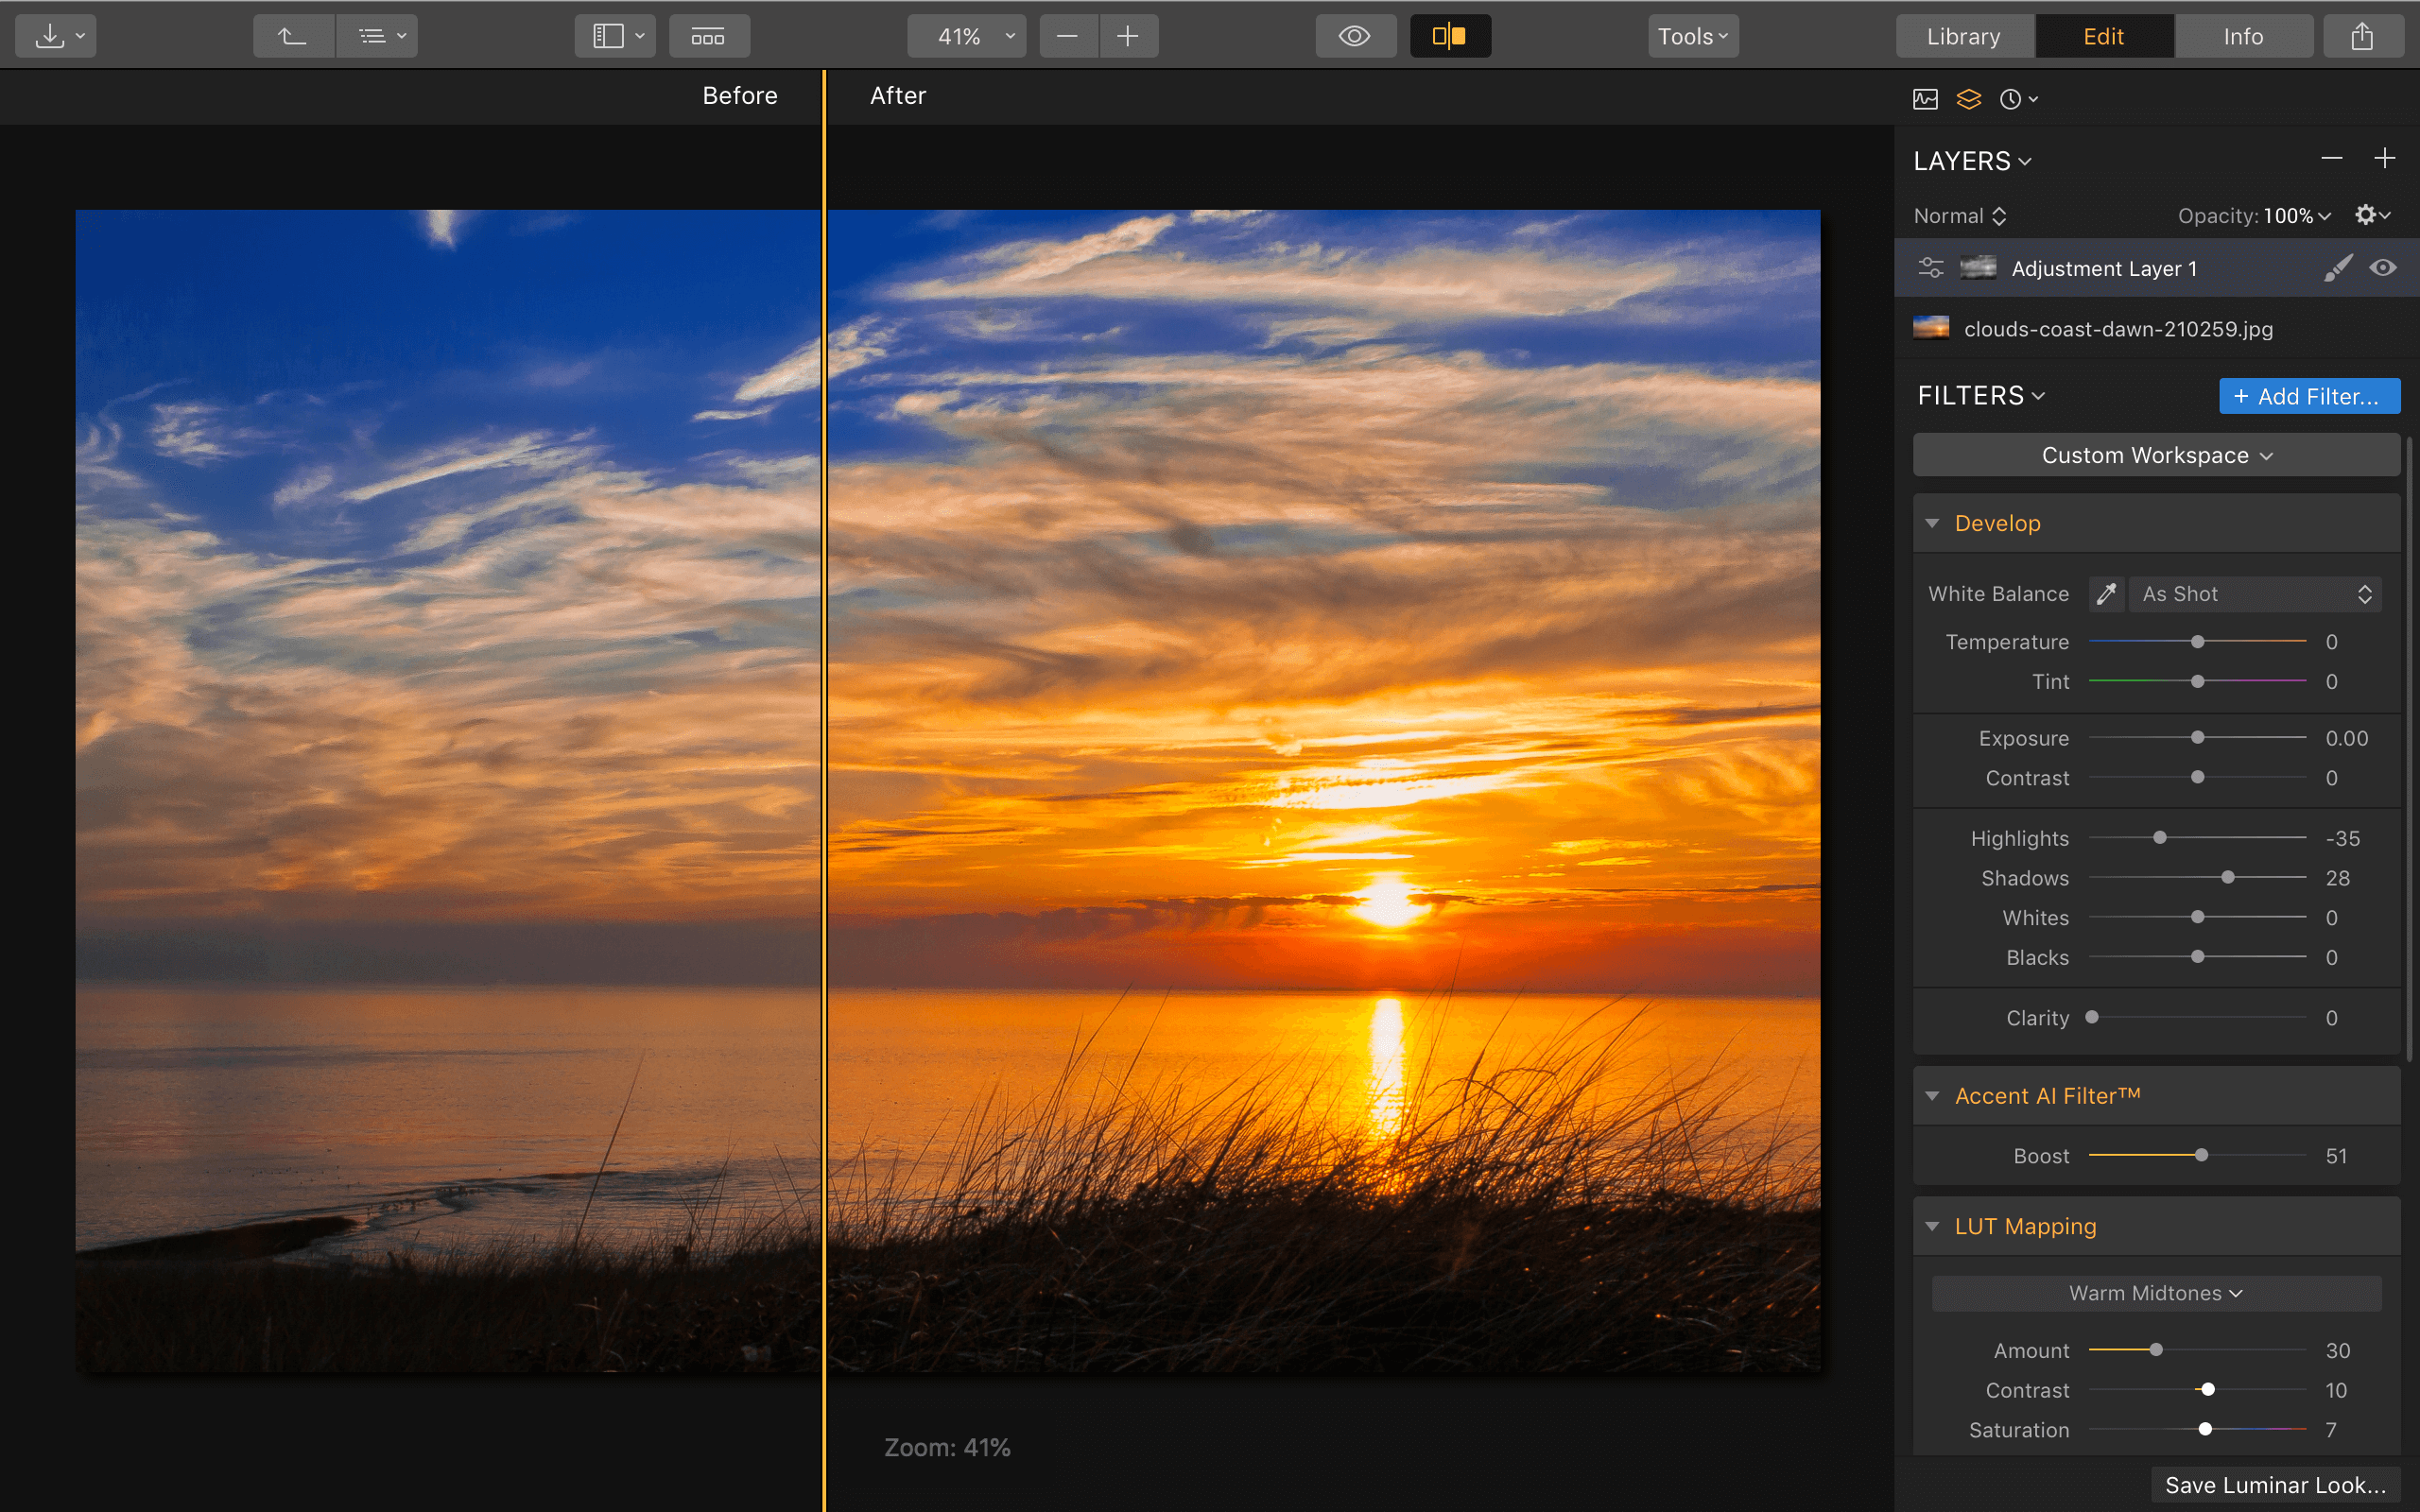This screenshot has height=1512, width=2420.
Task: Select the Layers panel icon
Action: (1968, 98)
